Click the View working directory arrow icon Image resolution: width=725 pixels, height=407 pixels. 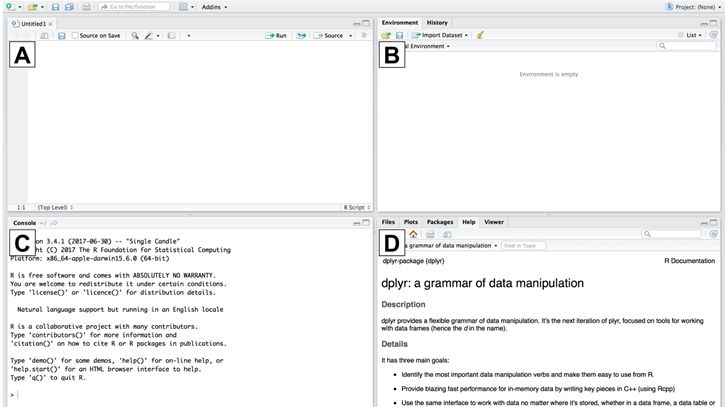point(54,223)
